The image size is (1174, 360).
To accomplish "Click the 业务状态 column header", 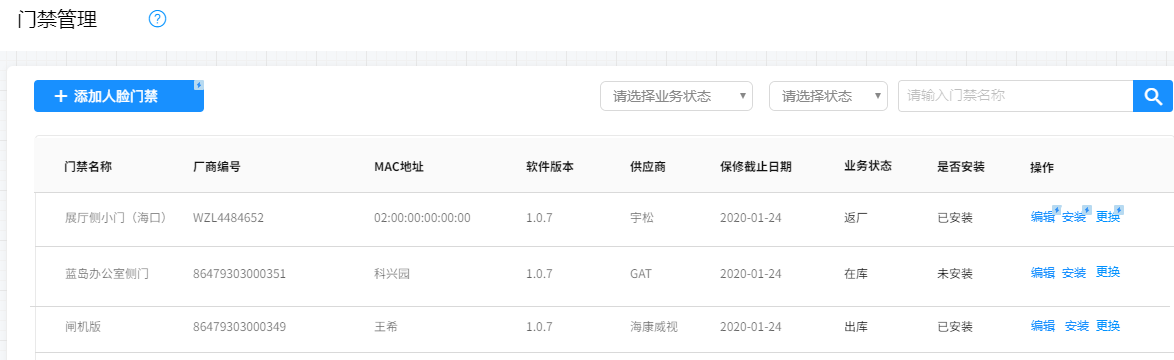I will [x=868, y=166].
